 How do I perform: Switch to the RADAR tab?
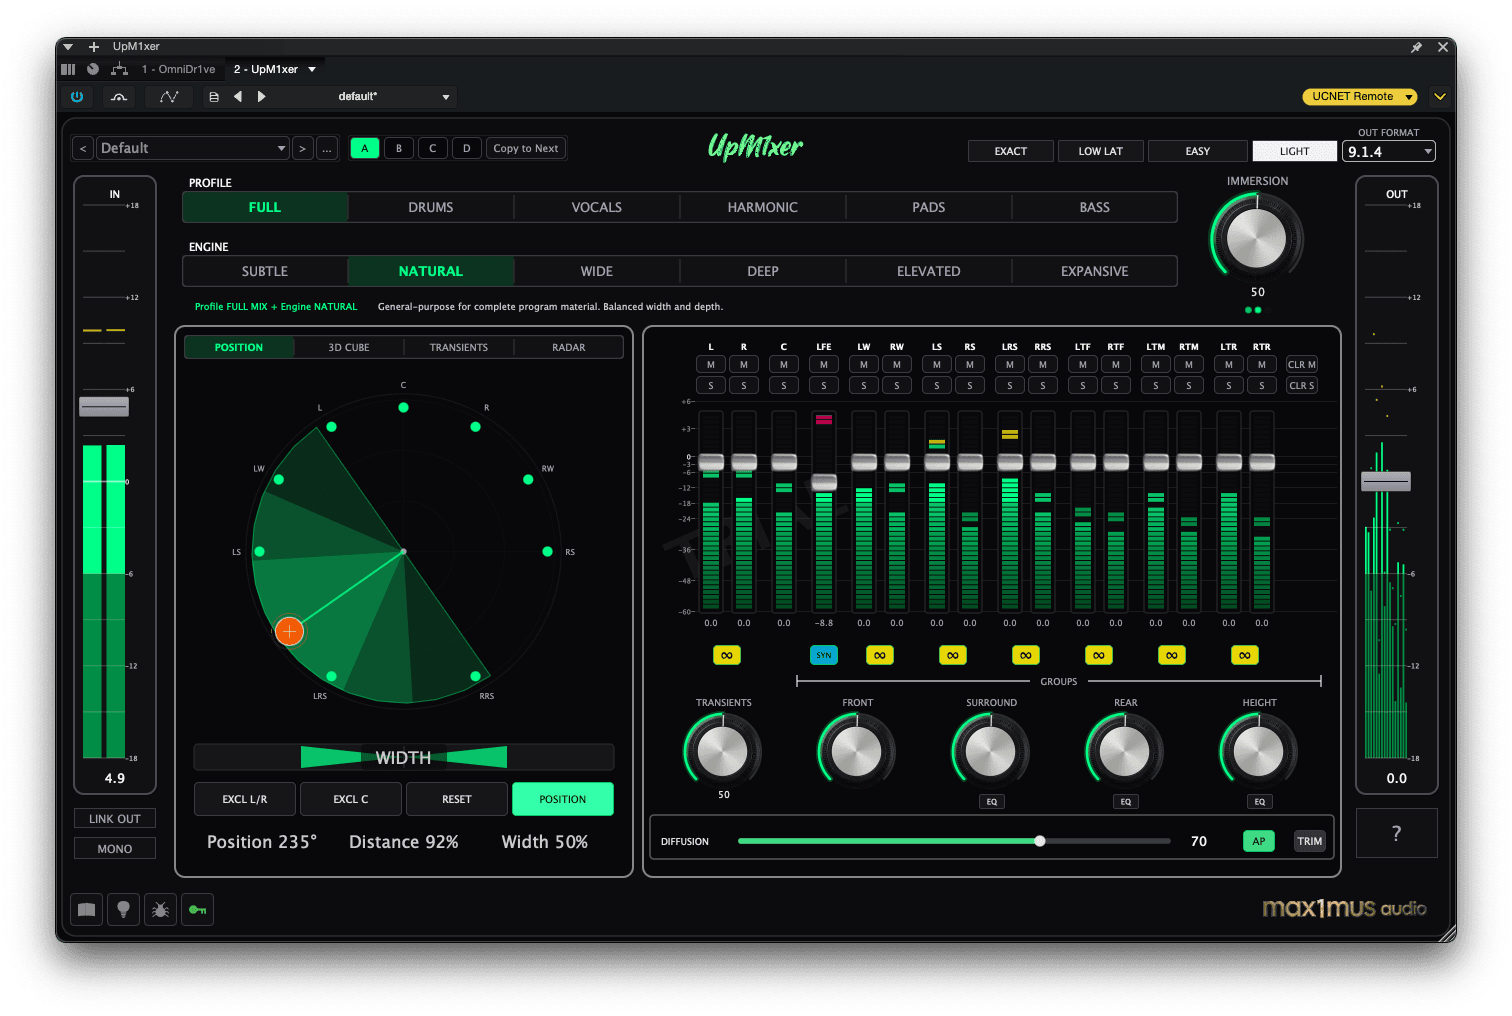click(x=569, y=347)
